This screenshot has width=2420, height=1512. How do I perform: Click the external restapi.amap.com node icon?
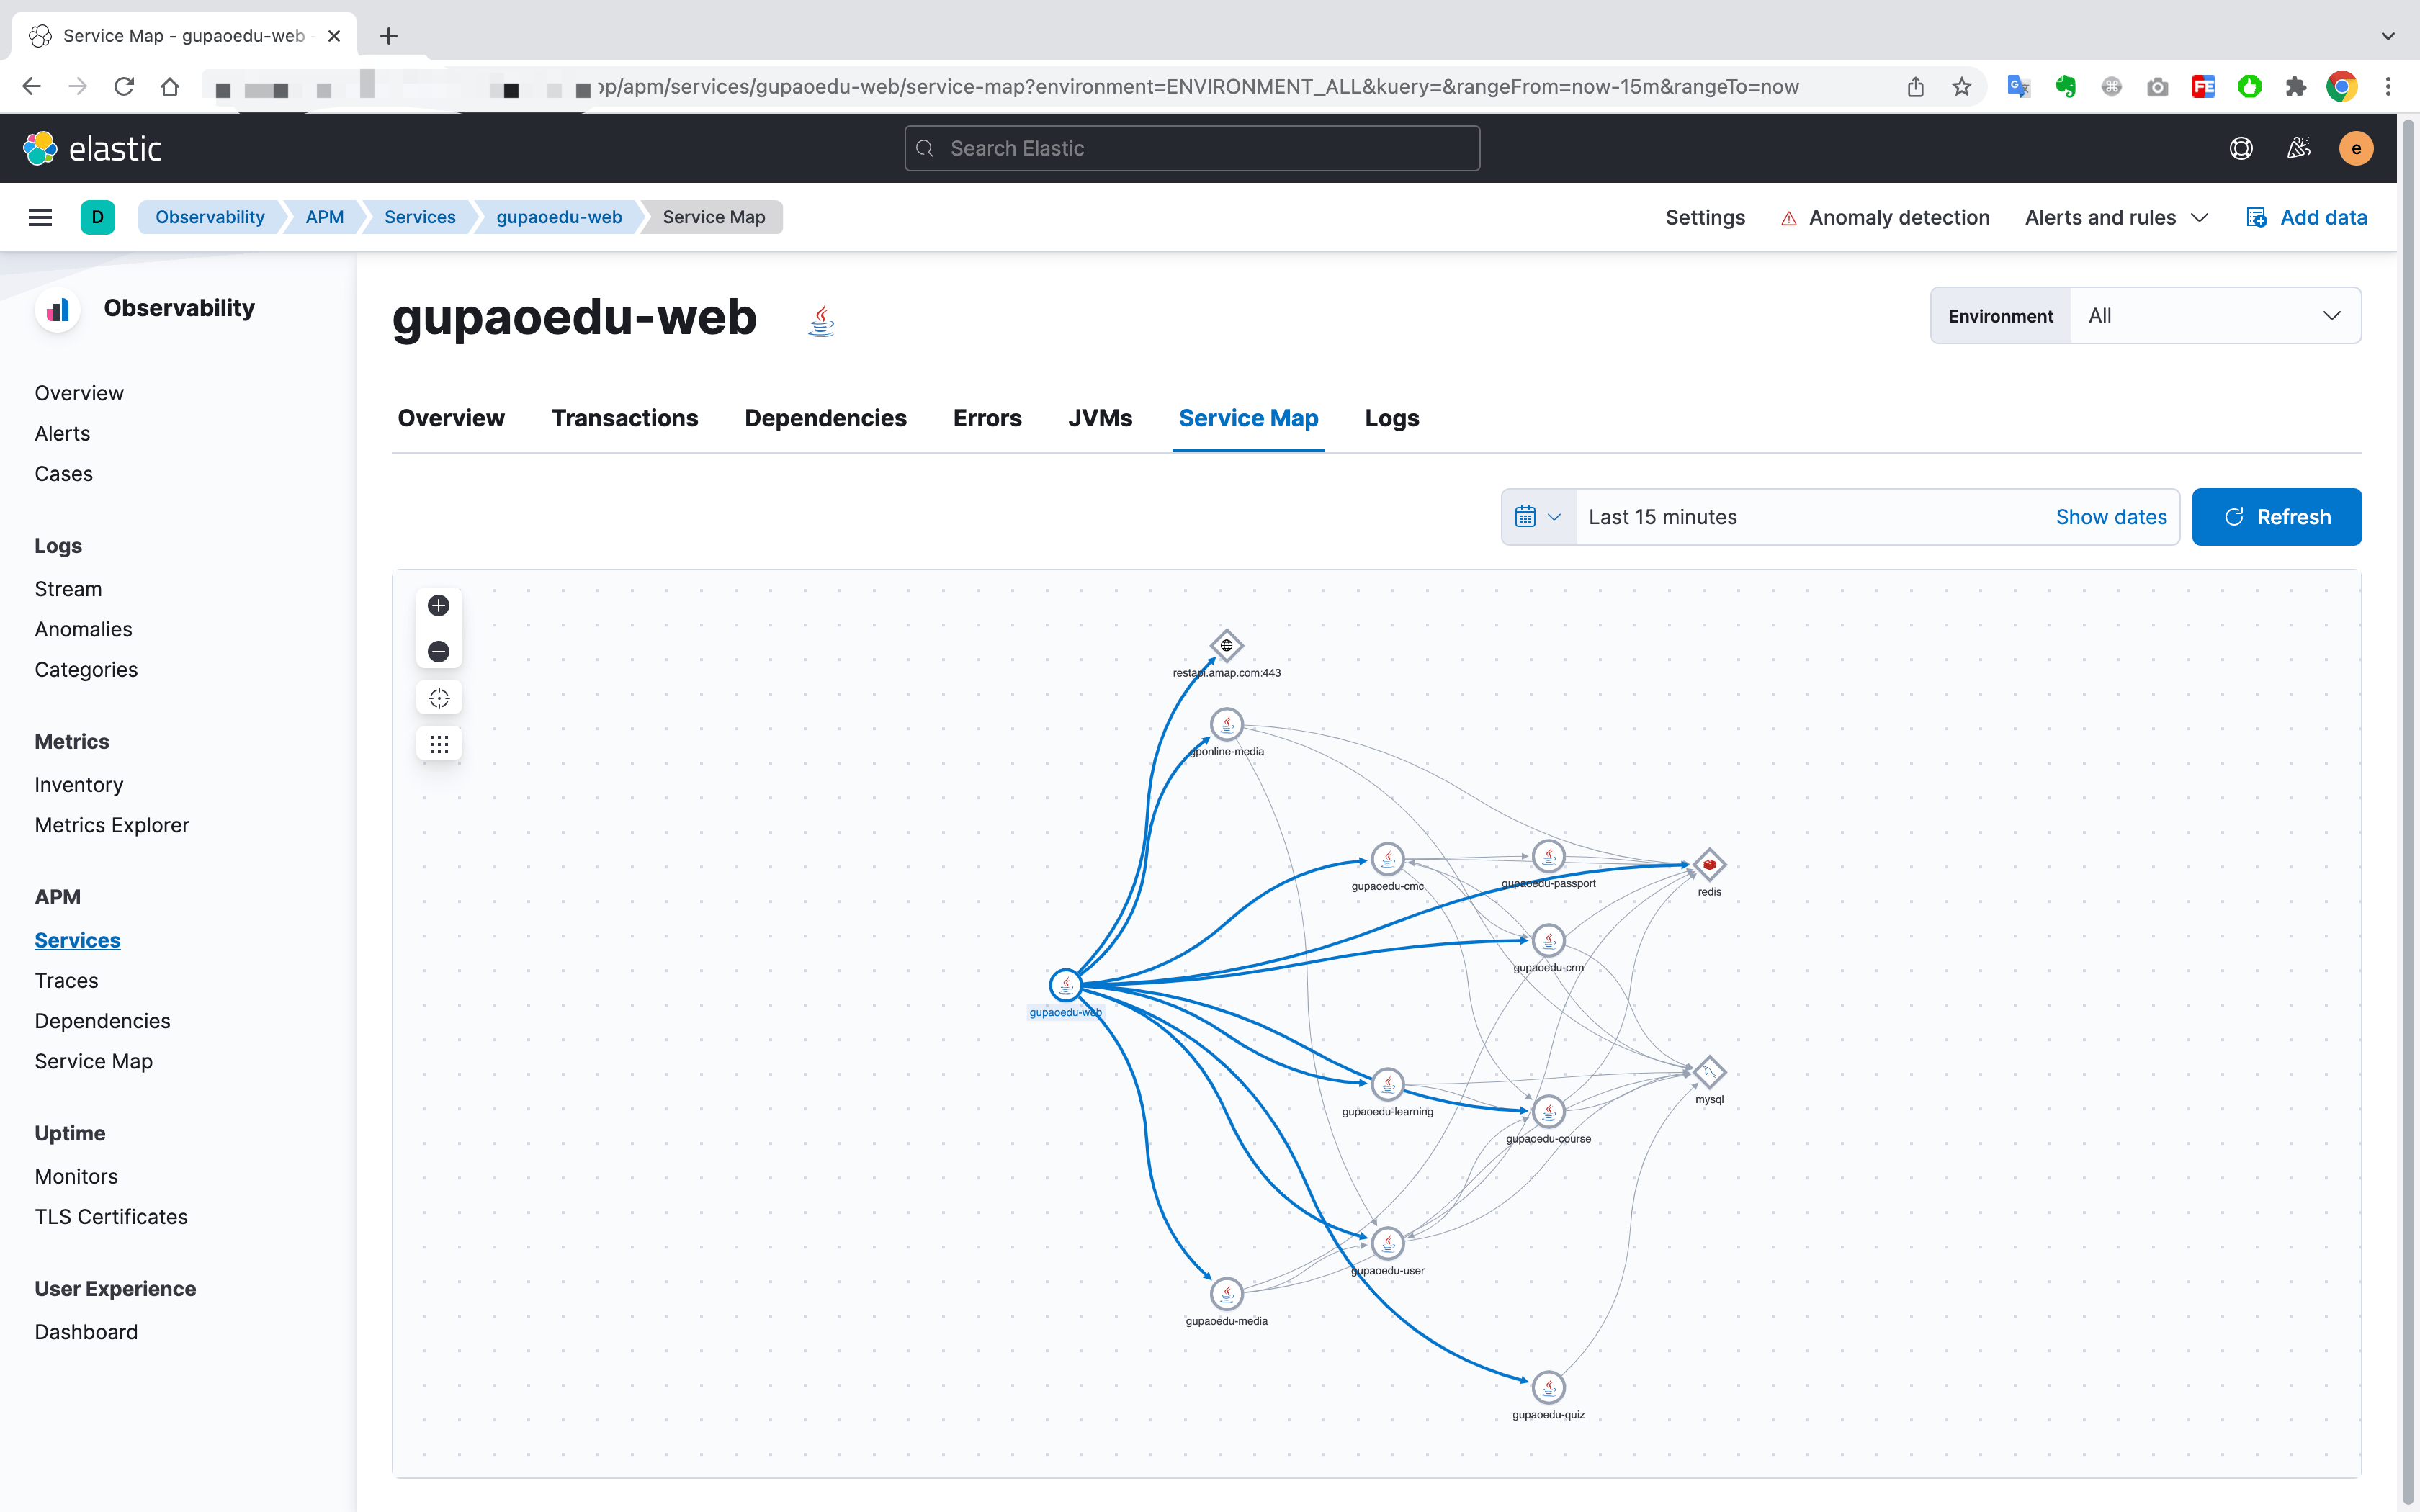[x=1227, y=644]
